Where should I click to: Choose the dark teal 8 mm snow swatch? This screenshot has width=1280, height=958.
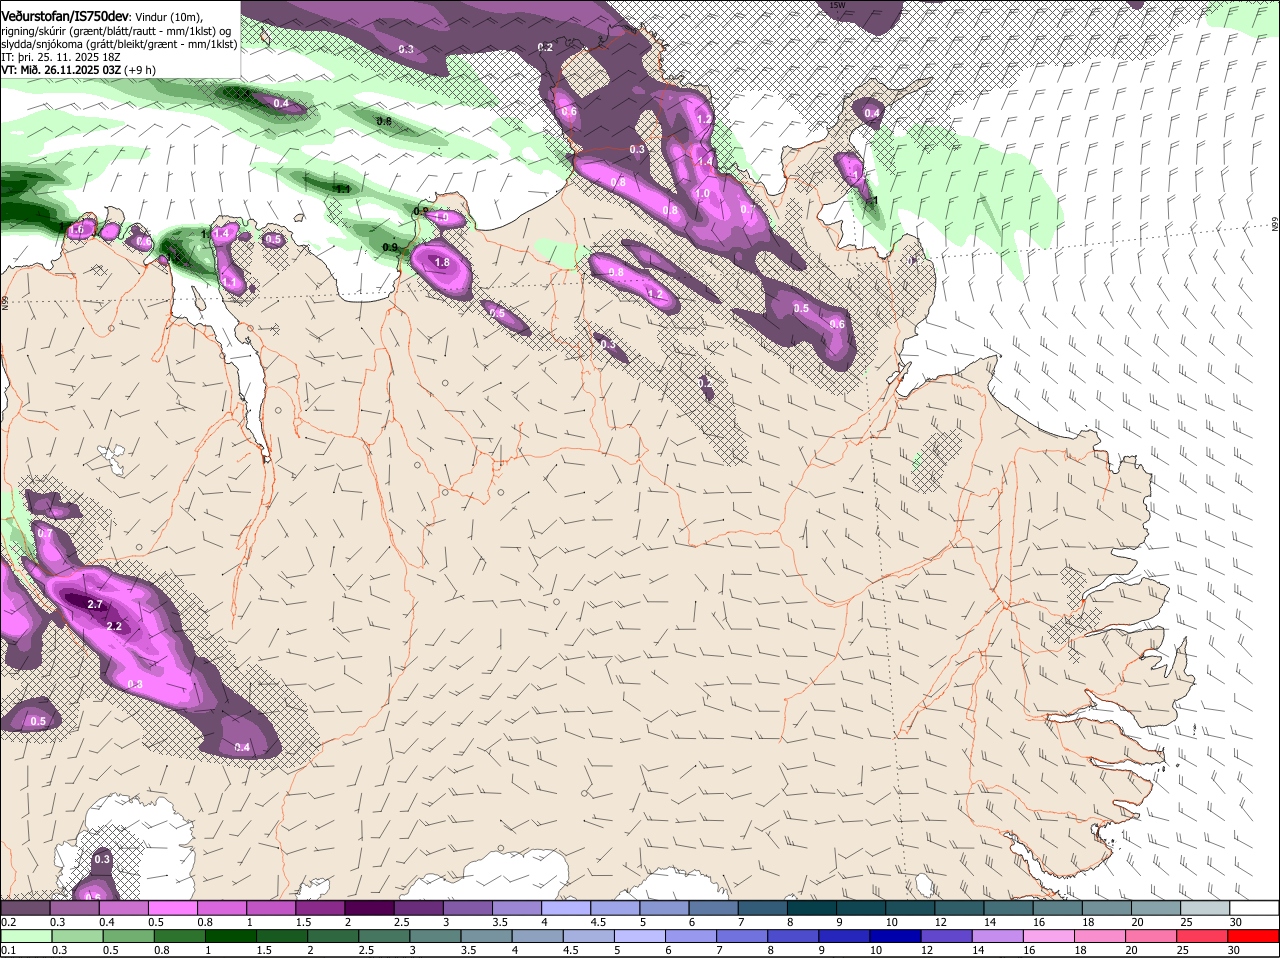click(x=812, y=908)
